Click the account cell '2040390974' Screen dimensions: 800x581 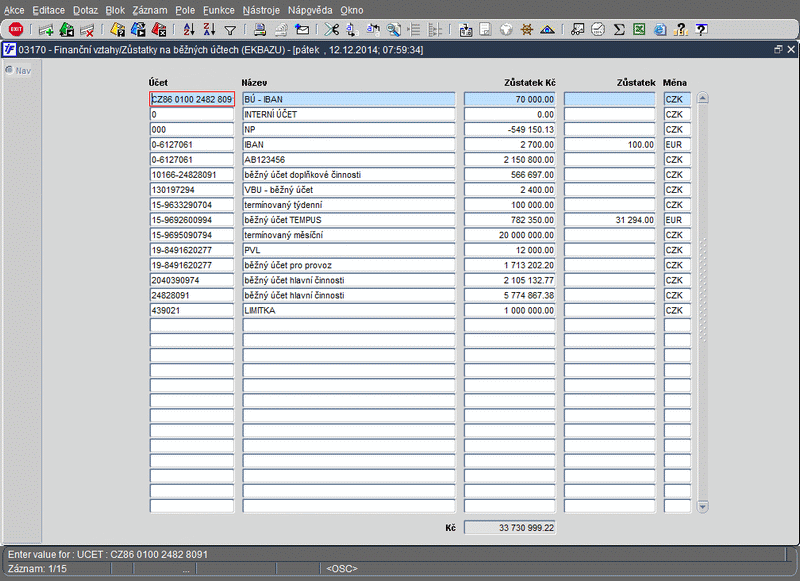pyautogui.click(x=192, y=280)
